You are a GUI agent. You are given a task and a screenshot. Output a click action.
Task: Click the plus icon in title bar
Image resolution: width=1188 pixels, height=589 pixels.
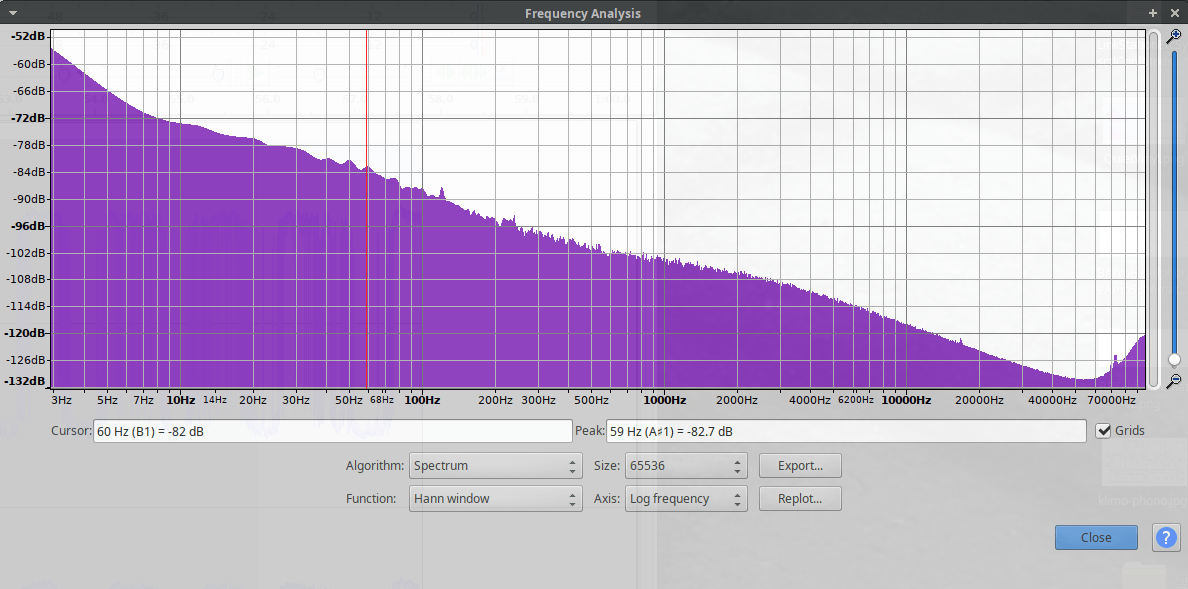[x=1152, y=13]
